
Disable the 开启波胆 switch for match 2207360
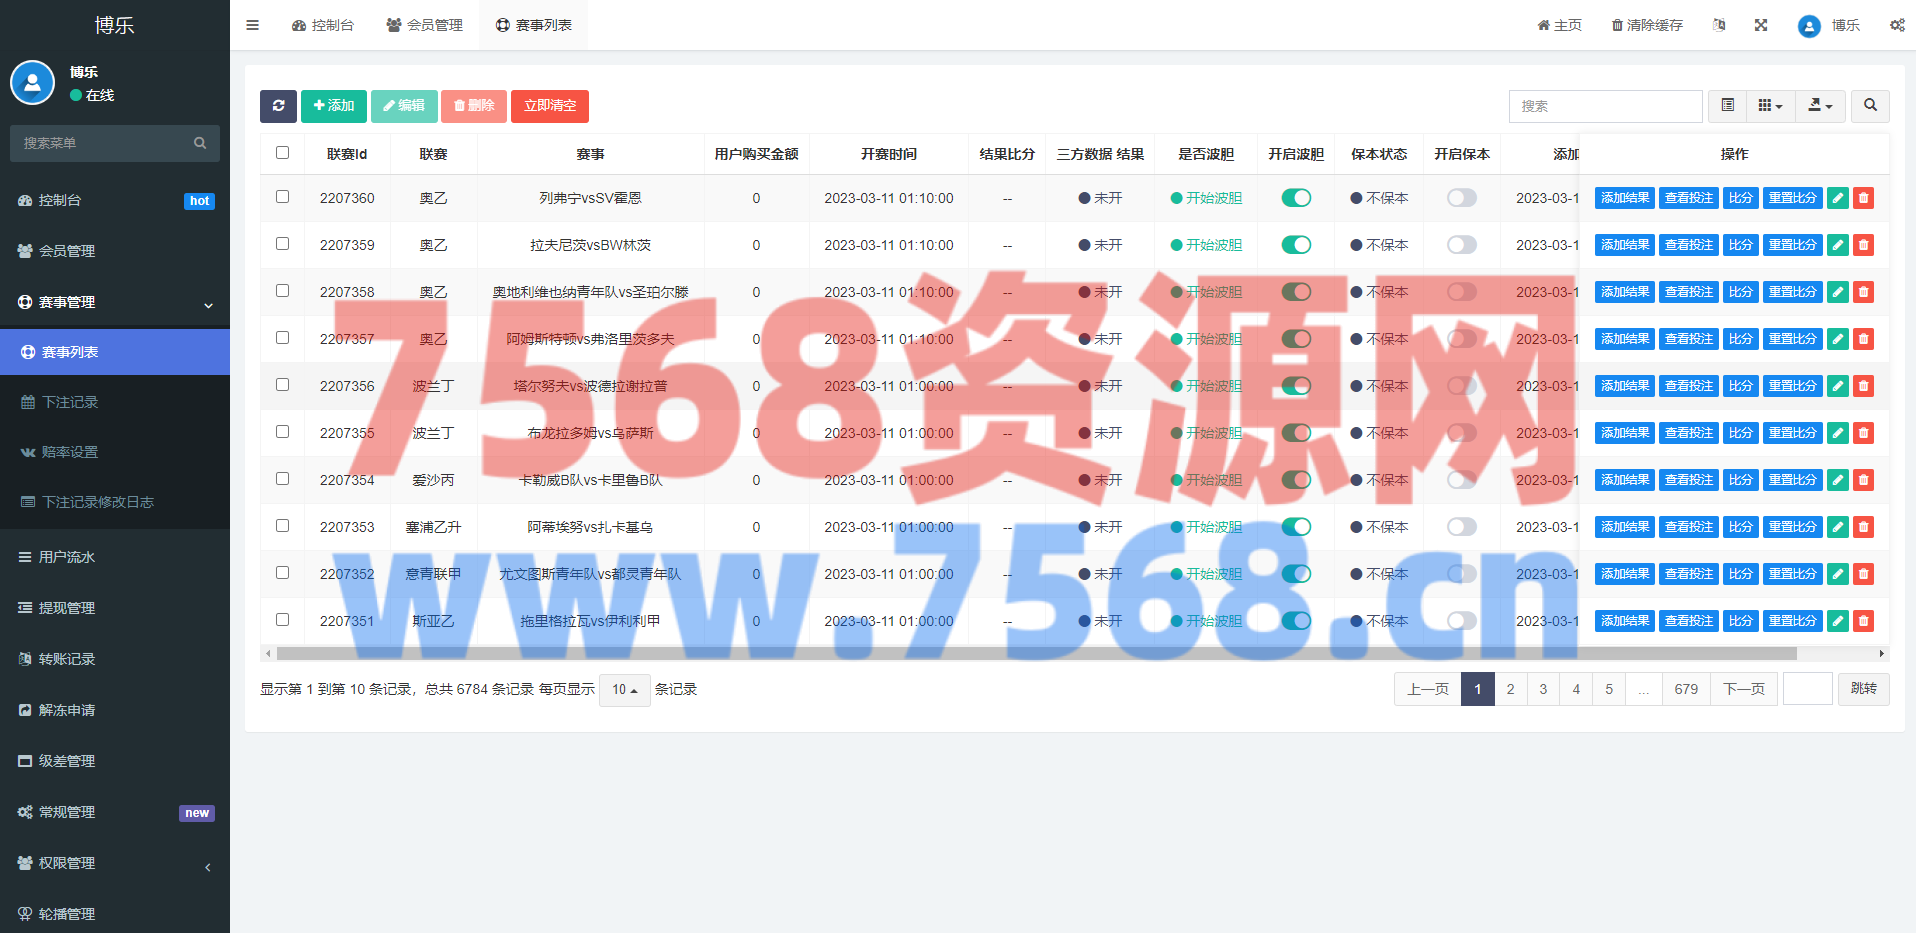pos(1296,198)
